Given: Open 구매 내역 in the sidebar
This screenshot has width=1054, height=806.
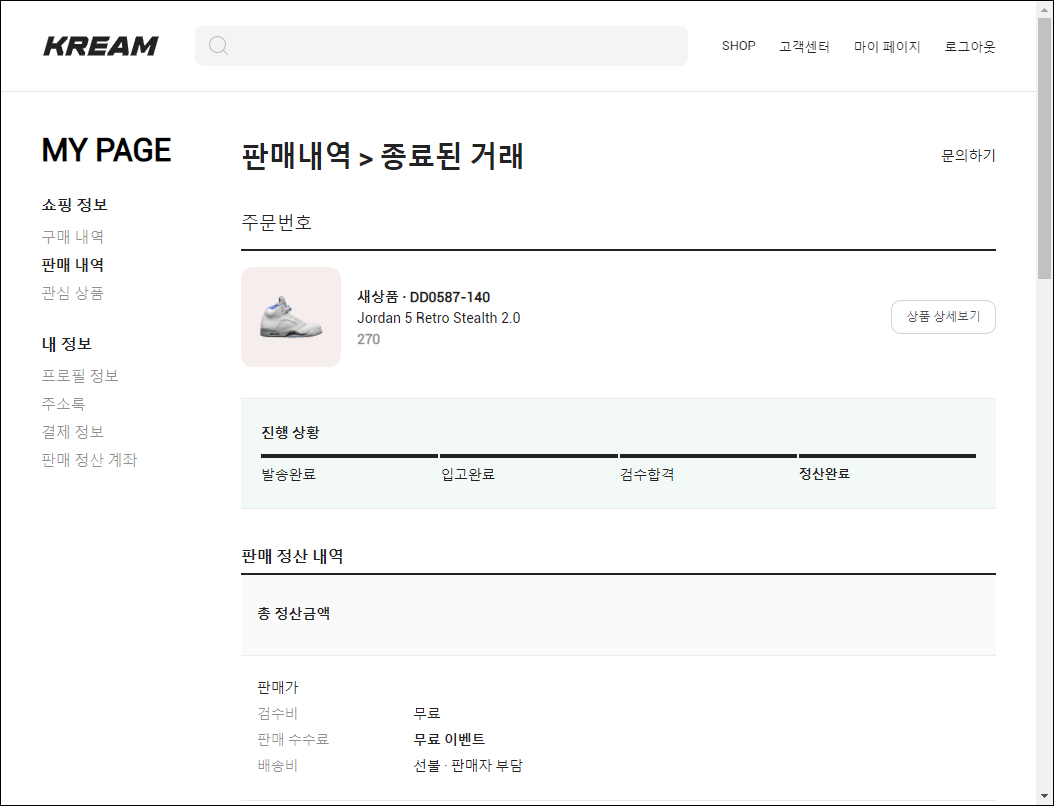Looking at the screenshot, I should 73,237.
